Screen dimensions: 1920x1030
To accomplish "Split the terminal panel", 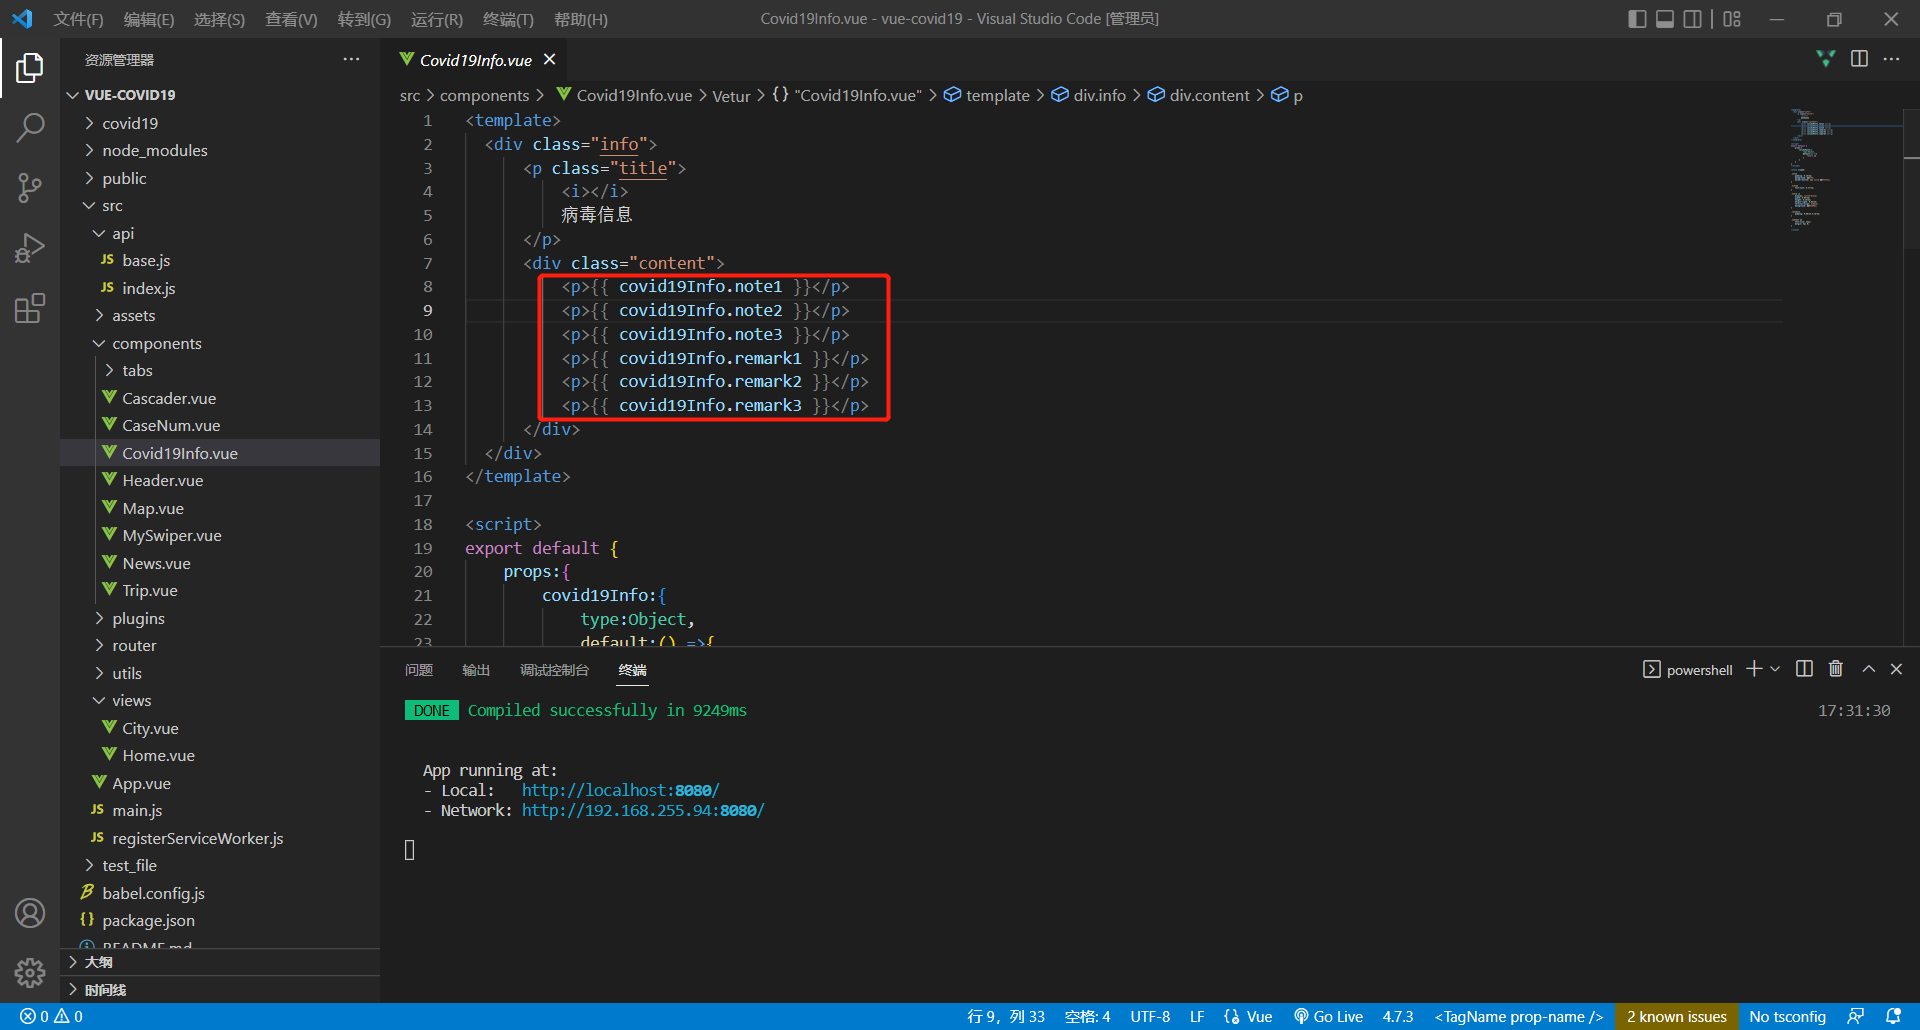I will (x=1804, y=669).
